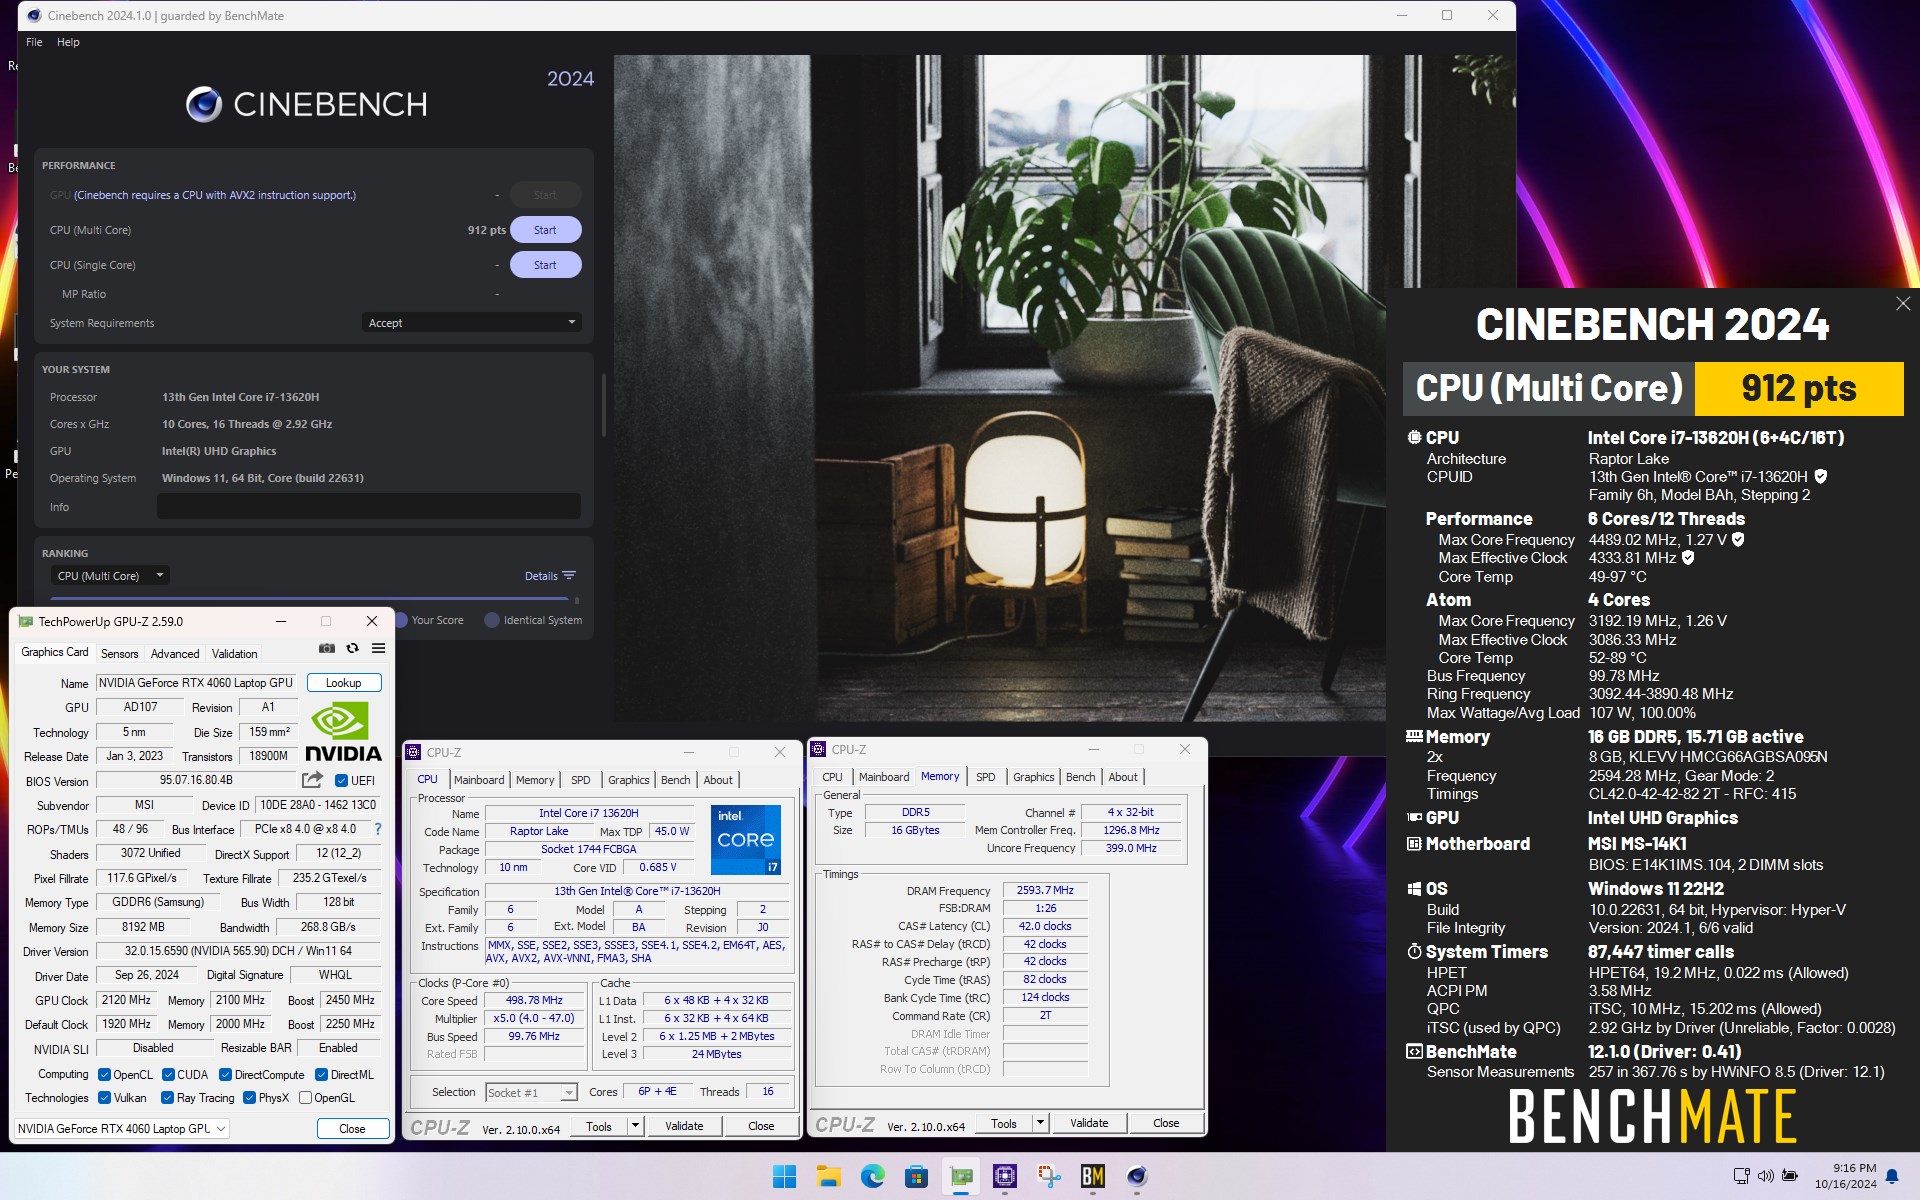The width and height of the screenshot is (1920, 1200).
Task: Click the Cinebench title bar logo
Action: 34,15
